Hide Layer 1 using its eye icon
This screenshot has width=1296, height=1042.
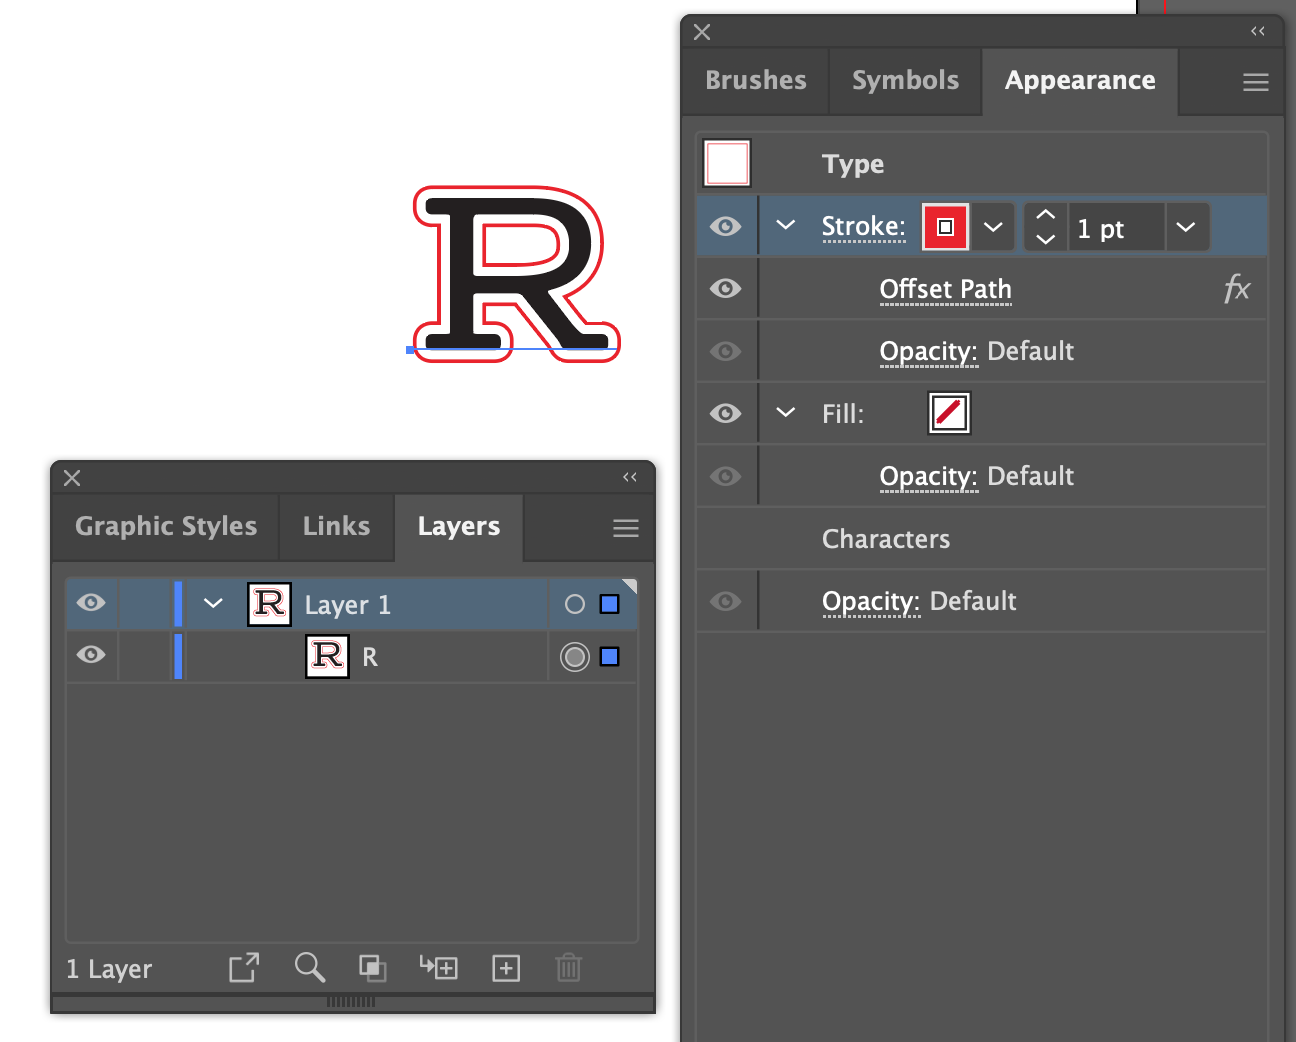pos(91,603)
